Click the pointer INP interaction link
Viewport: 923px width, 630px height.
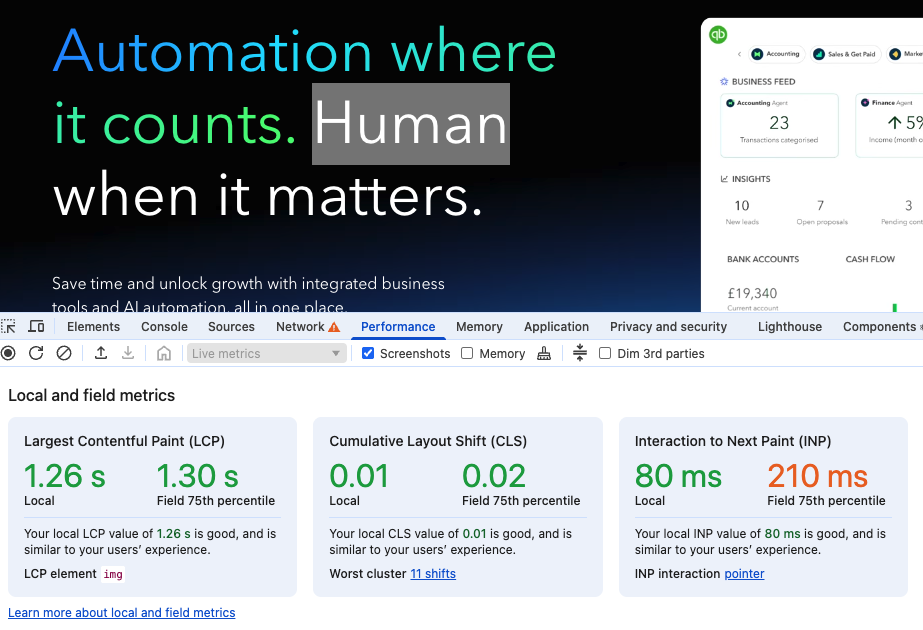click(744, 573)
